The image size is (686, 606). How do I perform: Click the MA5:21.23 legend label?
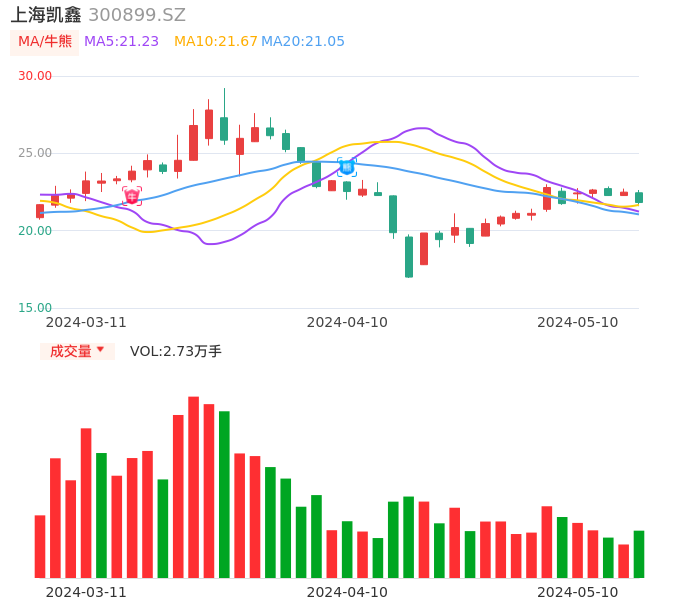point(121,42)
